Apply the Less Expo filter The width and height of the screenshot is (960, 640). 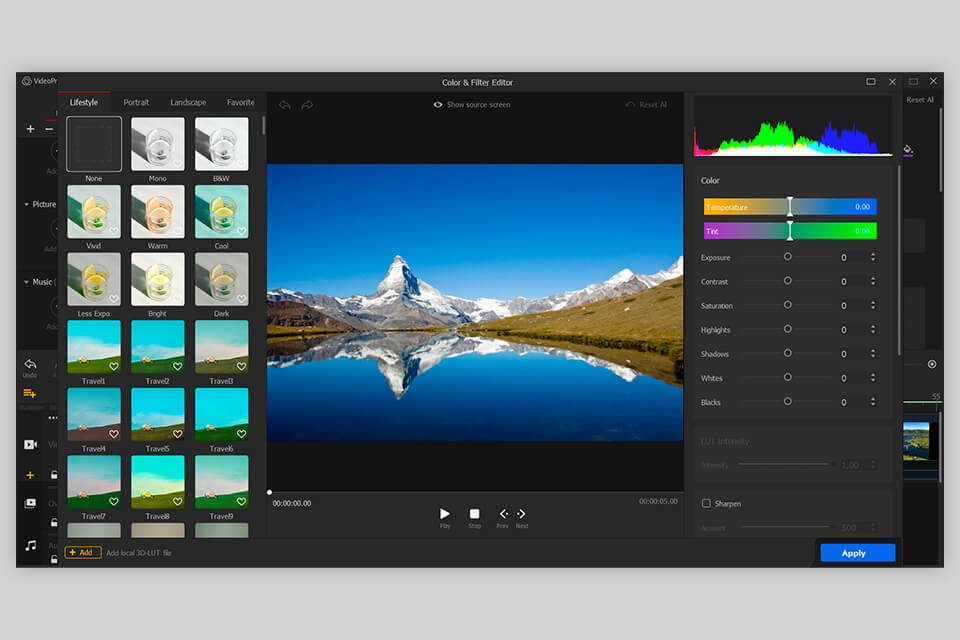(94, 279)
